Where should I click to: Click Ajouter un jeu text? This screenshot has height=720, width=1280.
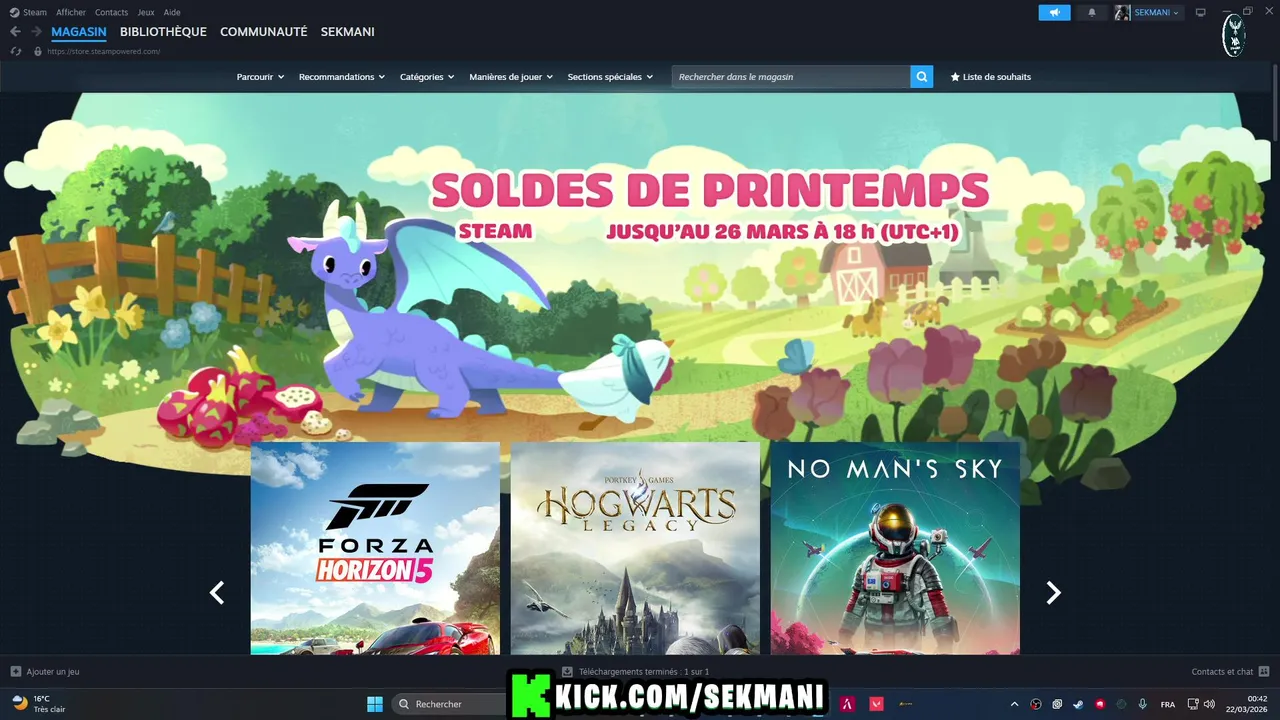pos(53,672)
